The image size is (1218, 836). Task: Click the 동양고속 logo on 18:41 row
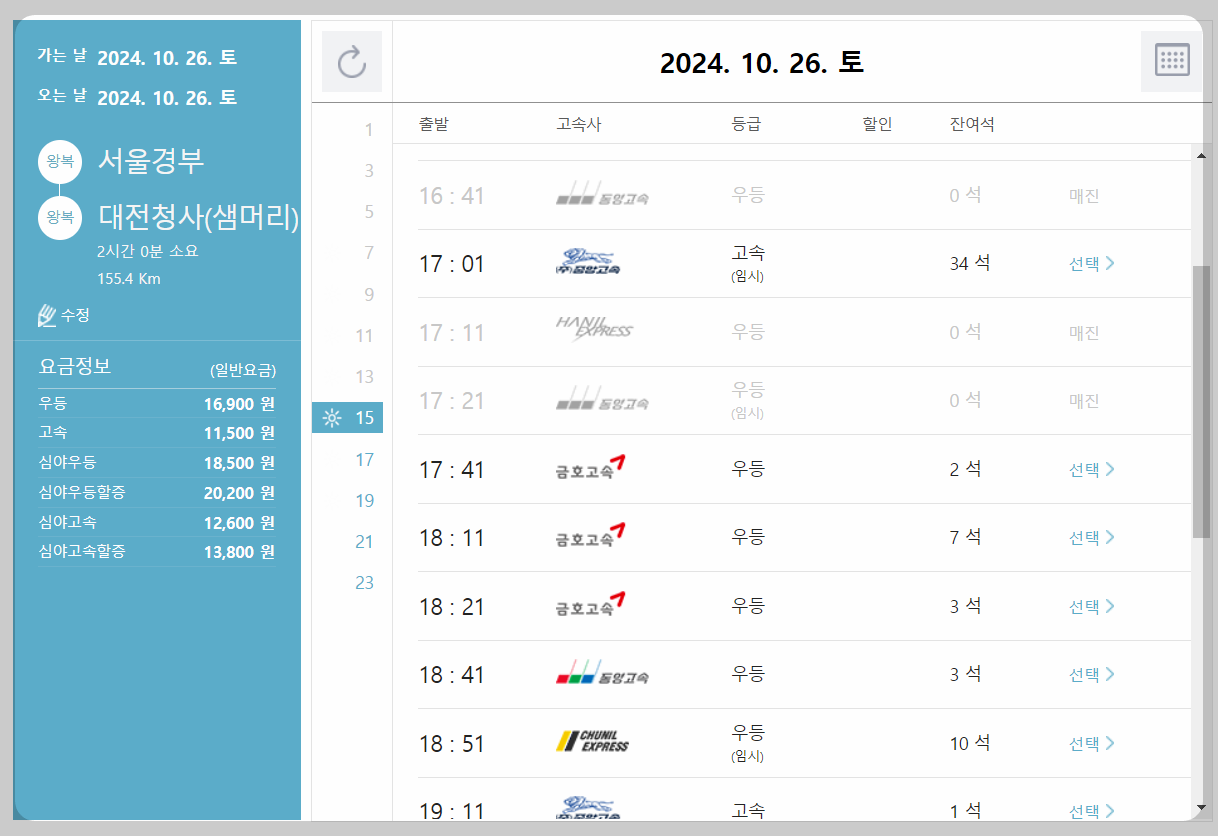602,673
